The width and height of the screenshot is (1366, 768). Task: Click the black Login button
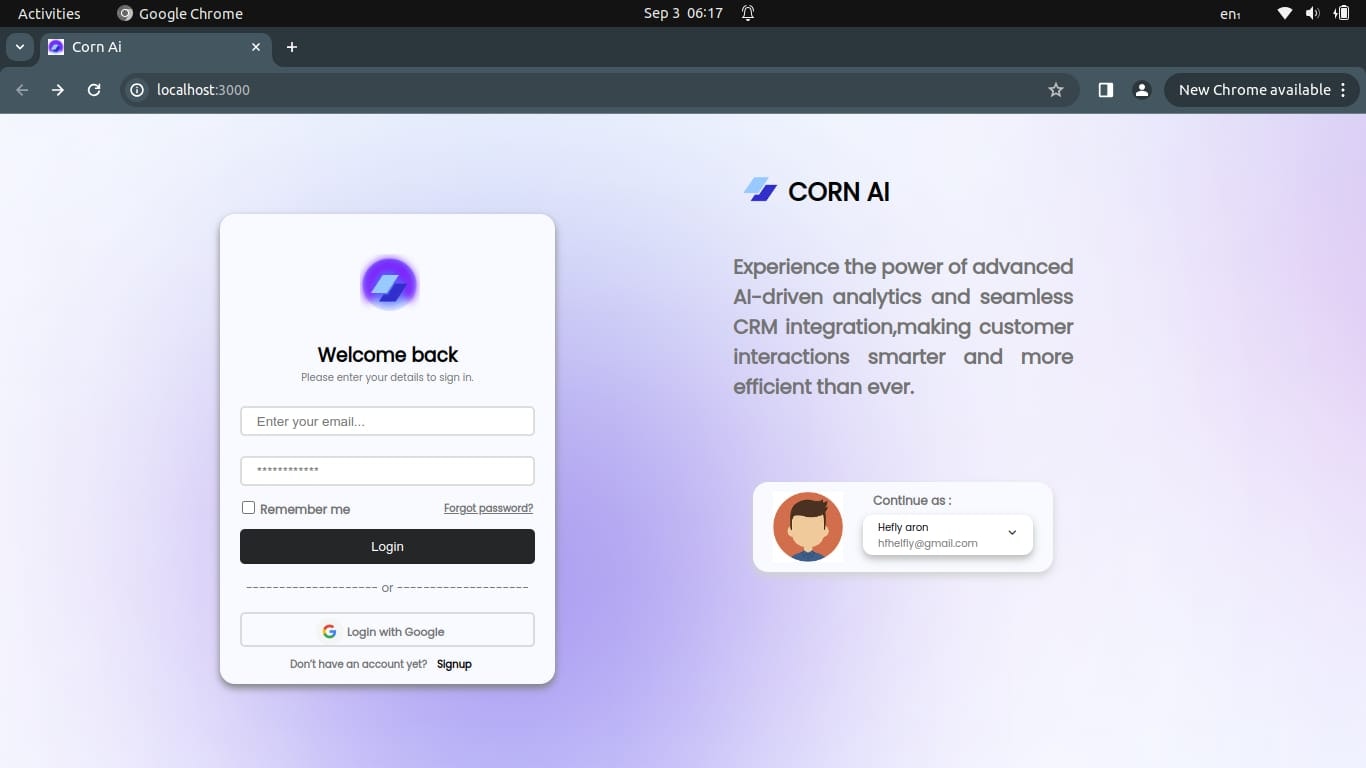387,547
